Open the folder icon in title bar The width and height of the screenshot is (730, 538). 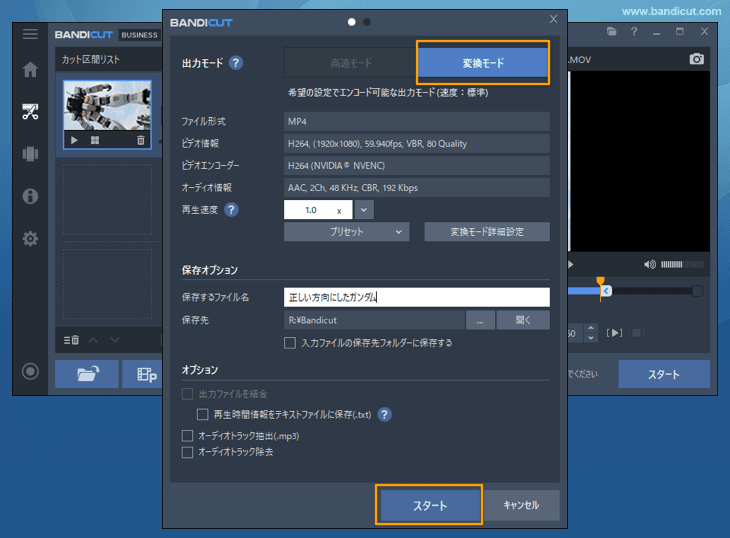(612, 32)
